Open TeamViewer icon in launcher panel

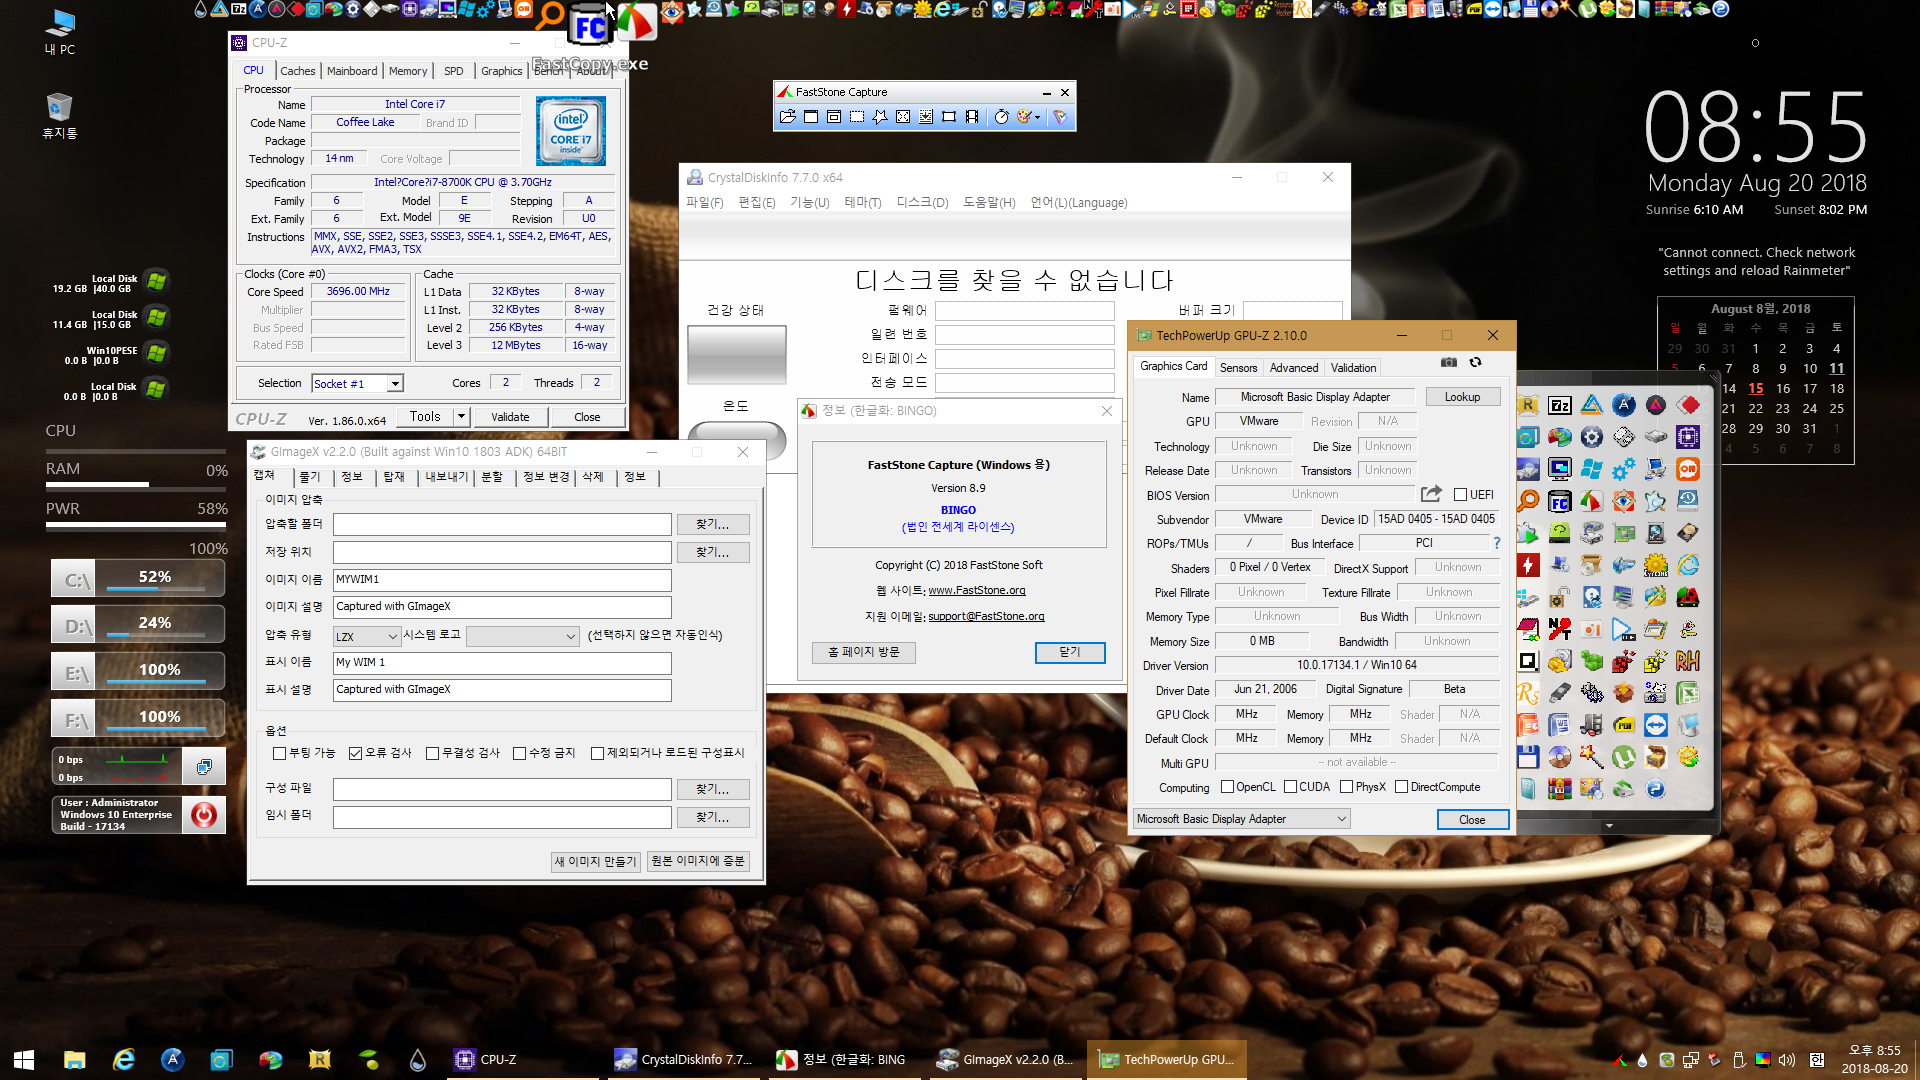pyautogui.click(x=1656, y=725)
